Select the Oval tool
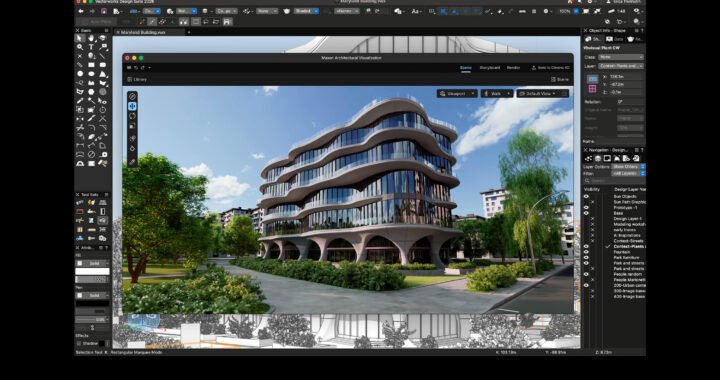The image size is (720, 380). [91, 74]
